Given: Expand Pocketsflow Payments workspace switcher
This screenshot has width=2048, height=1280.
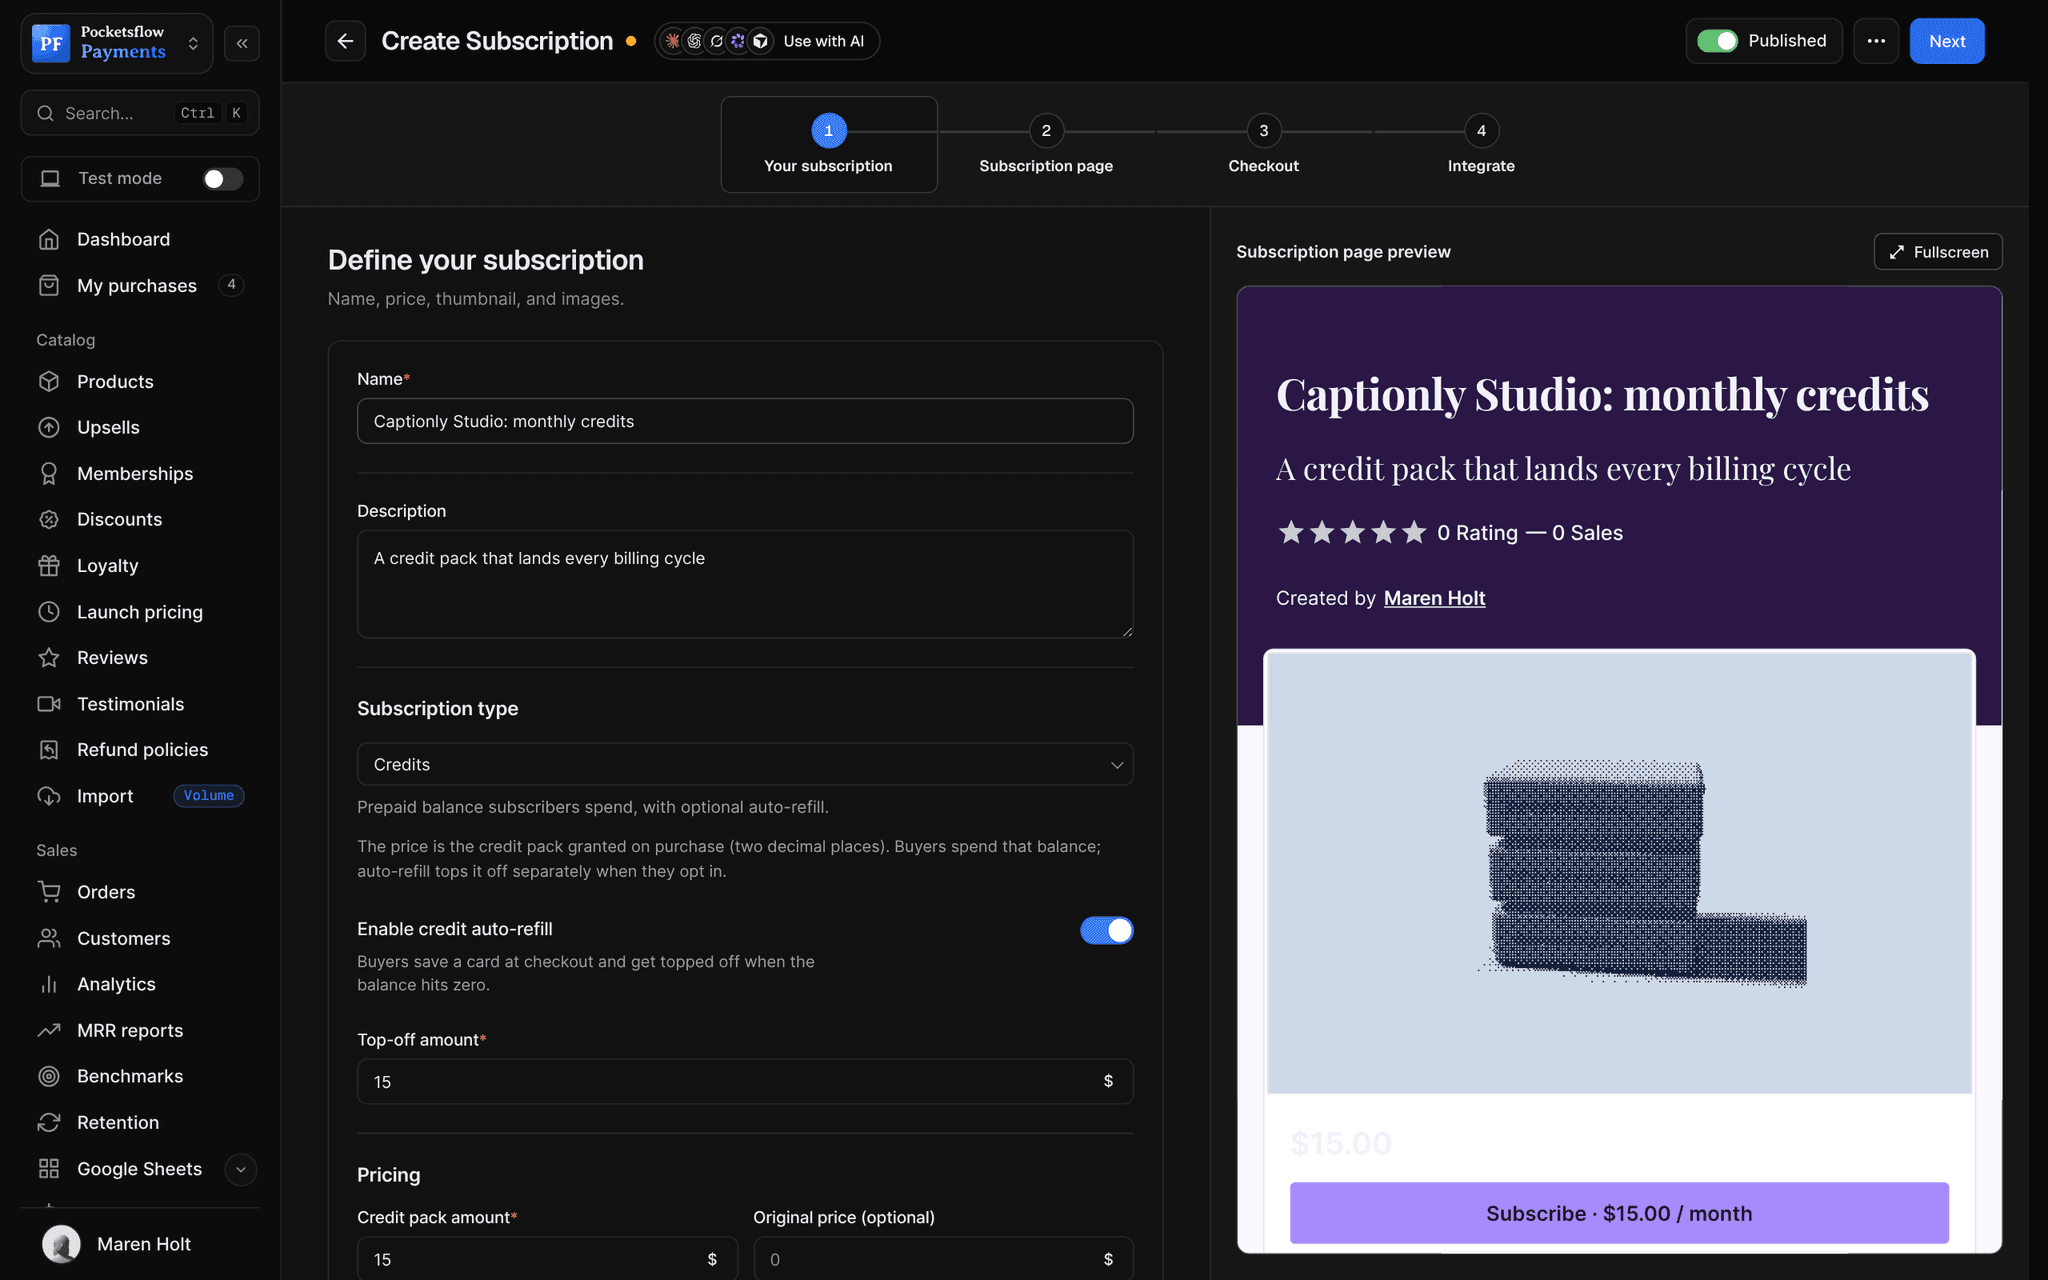Looking at the screenshot, I should click(x=117, y=43).
